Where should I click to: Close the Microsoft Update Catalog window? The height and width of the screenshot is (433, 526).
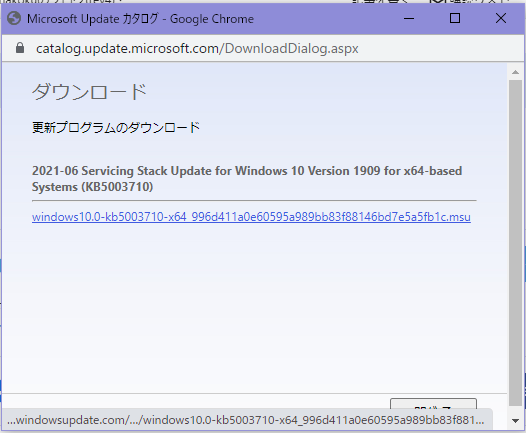click(501, 18)
